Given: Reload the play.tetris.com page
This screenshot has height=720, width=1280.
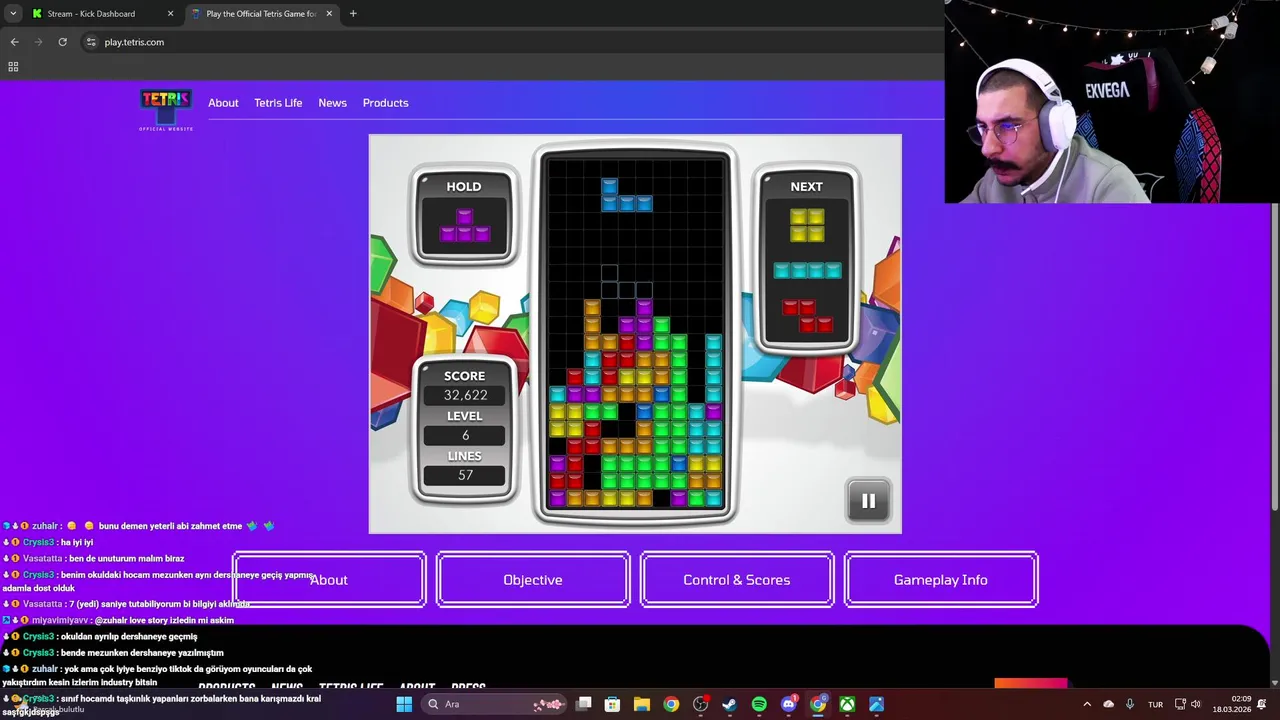Looking at the screenshot, I should coord(62,42).
